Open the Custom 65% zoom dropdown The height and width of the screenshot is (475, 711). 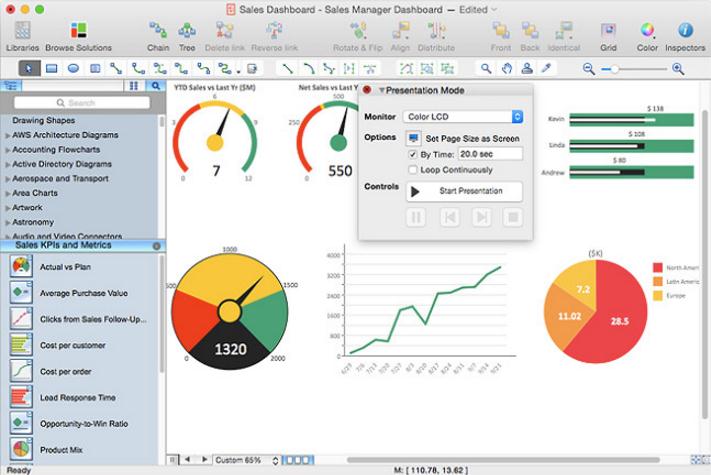[246, 460]
